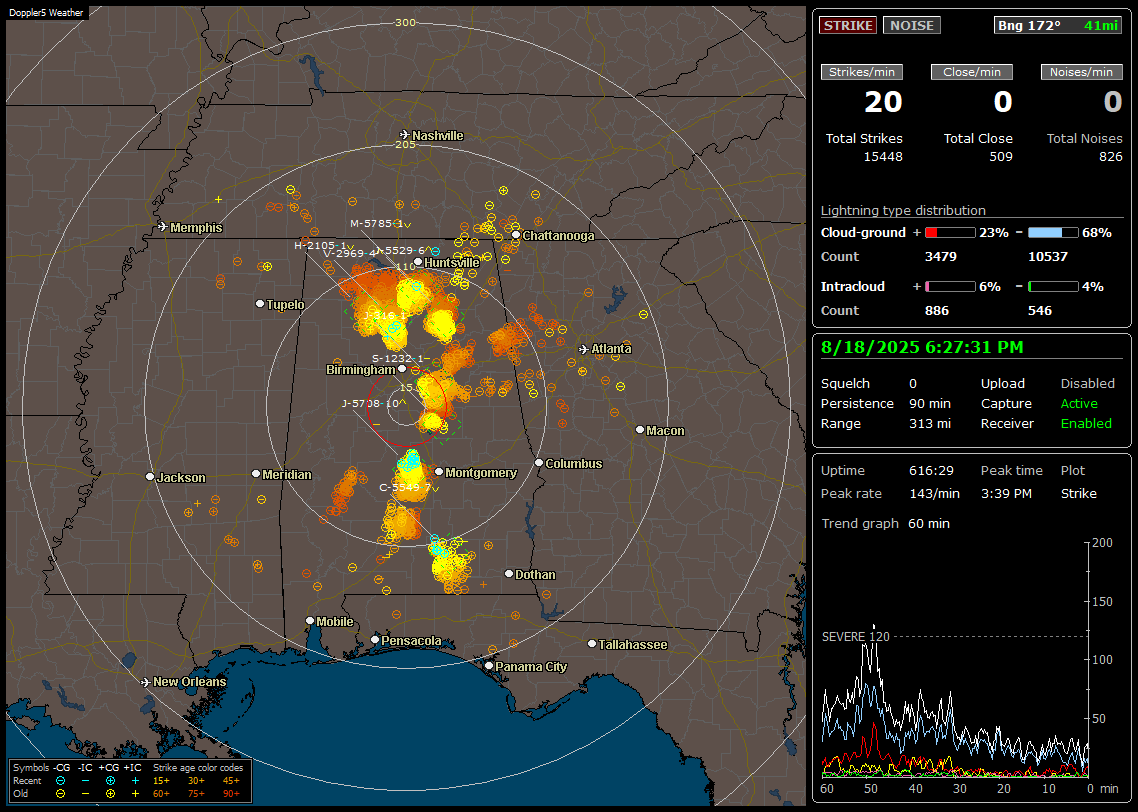Click the Upload Disabled status
This screenshot has height=812, width=1138.
pos(1087,384)
